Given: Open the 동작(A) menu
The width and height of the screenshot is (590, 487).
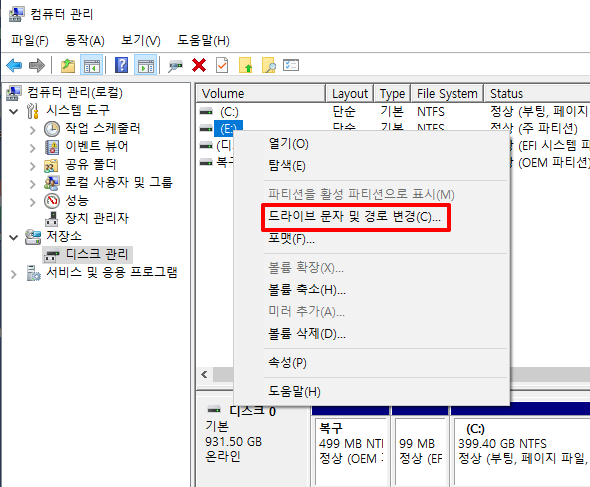Looking at the screenshot, I should 85,40.
